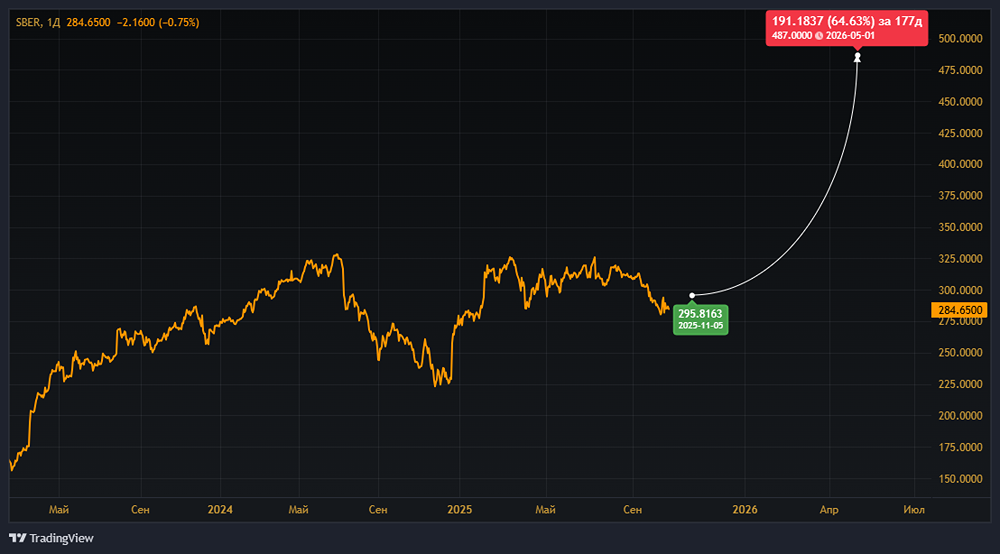This screenshot has height=554, width=1000.
Task: Click the white forecast starting point dot
Action: pyautogui.click(x=692, y=295)
